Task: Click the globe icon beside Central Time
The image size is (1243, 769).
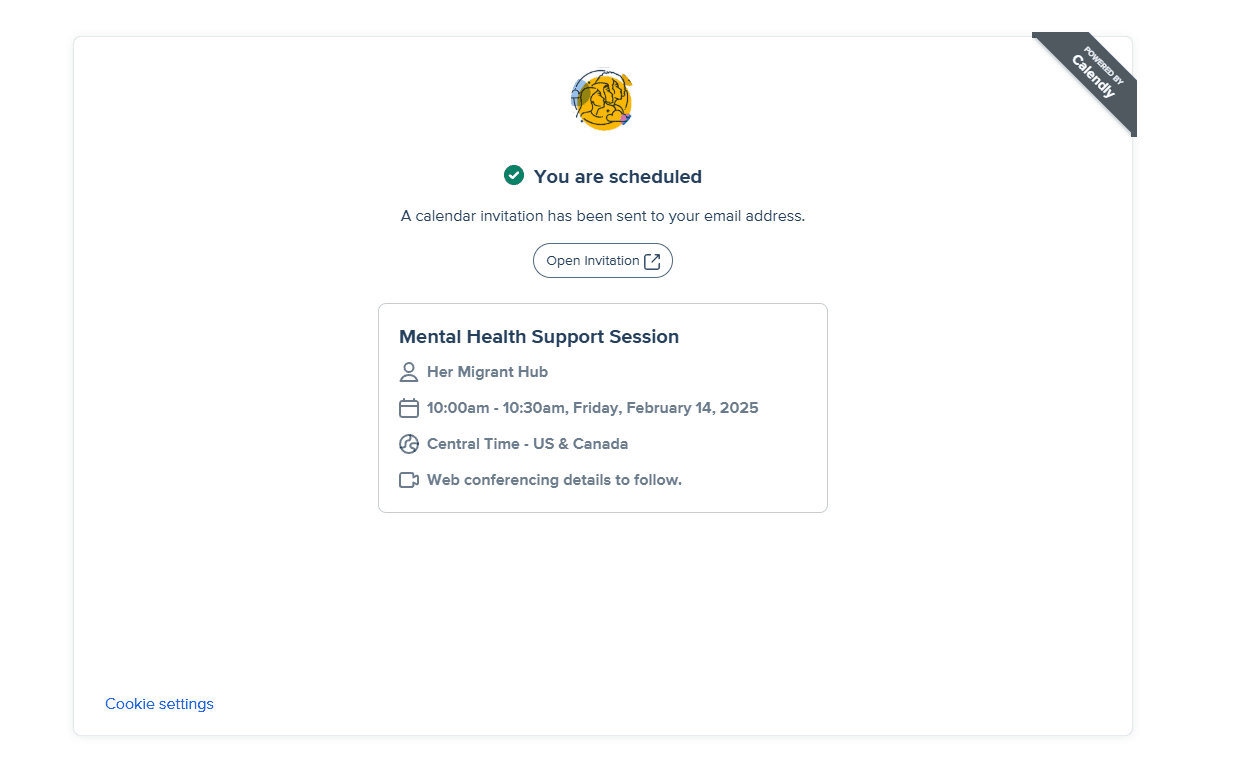Action: [x=408, y=444]
